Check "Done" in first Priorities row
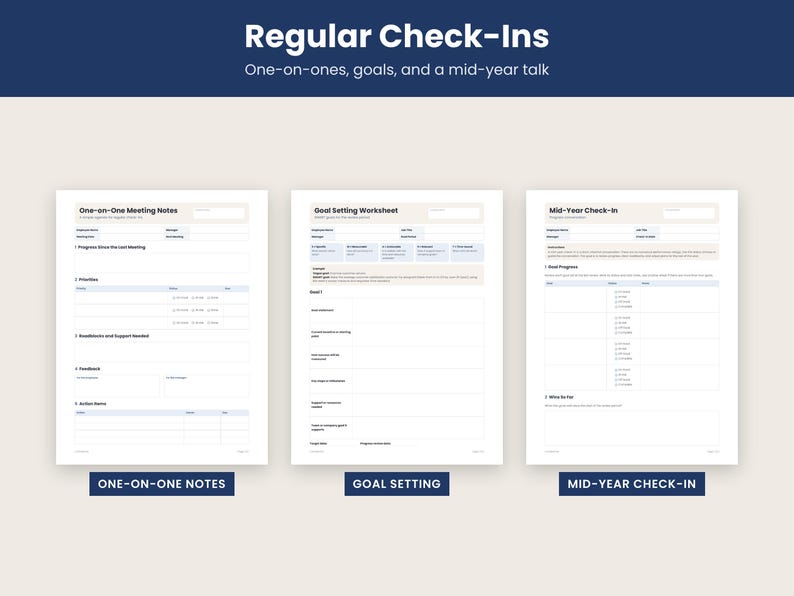The width and height of the screenshot is (794, 596). point(209,298)
